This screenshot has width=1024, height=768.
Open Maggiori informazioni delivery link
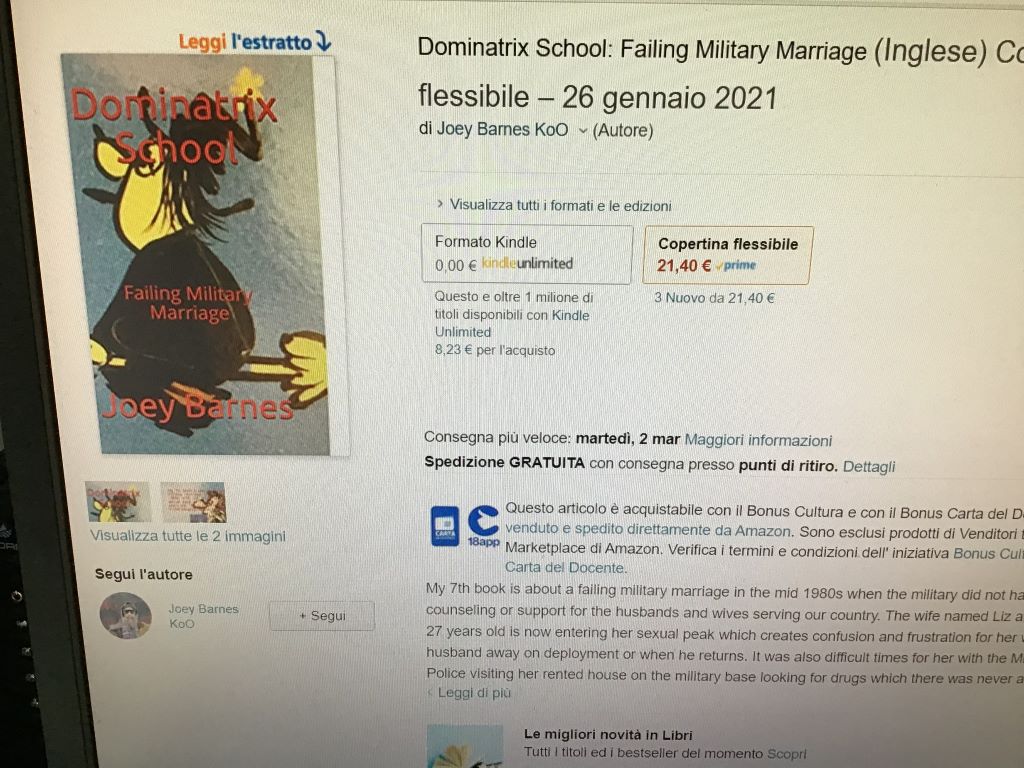point(758,440)
